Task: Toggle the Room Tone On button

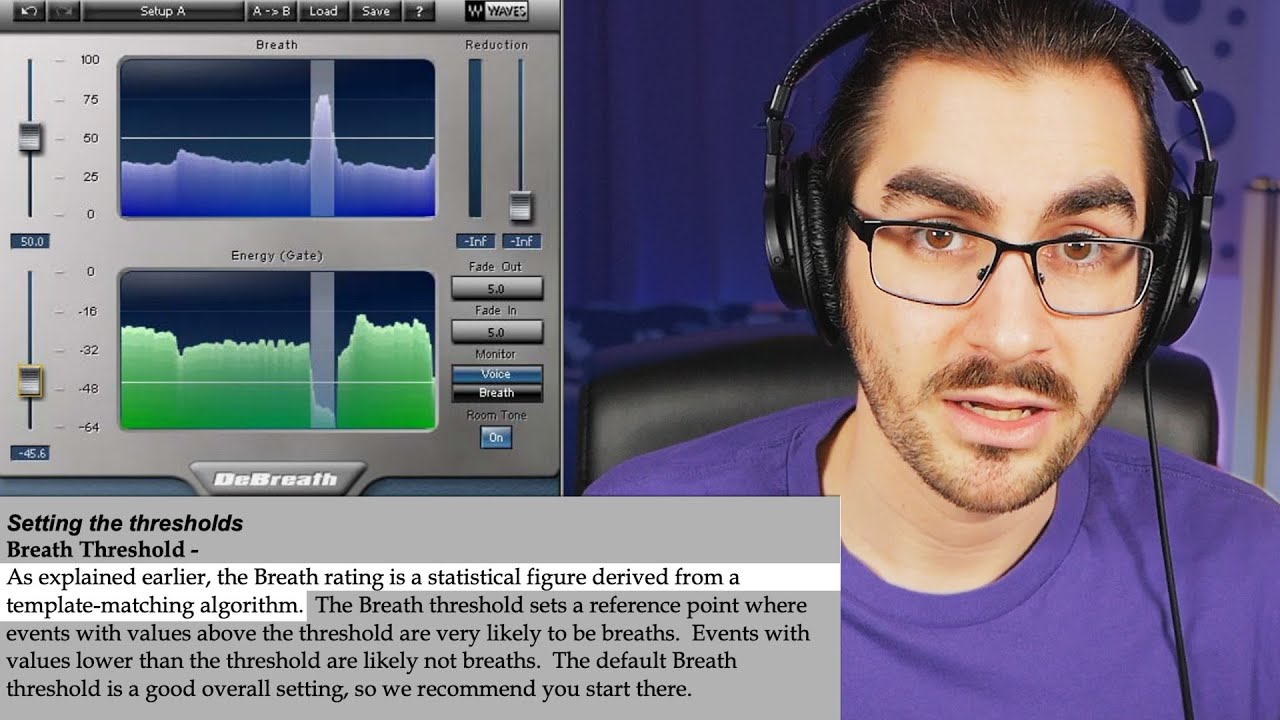Action: click(496, 437)
